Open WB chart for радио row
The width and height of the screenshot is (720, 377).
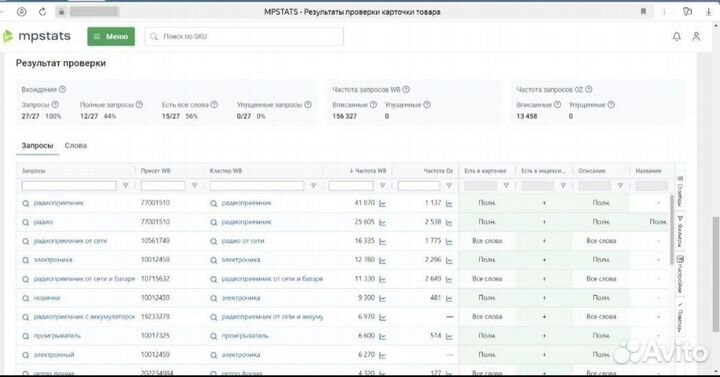click(x=382, y=222)
